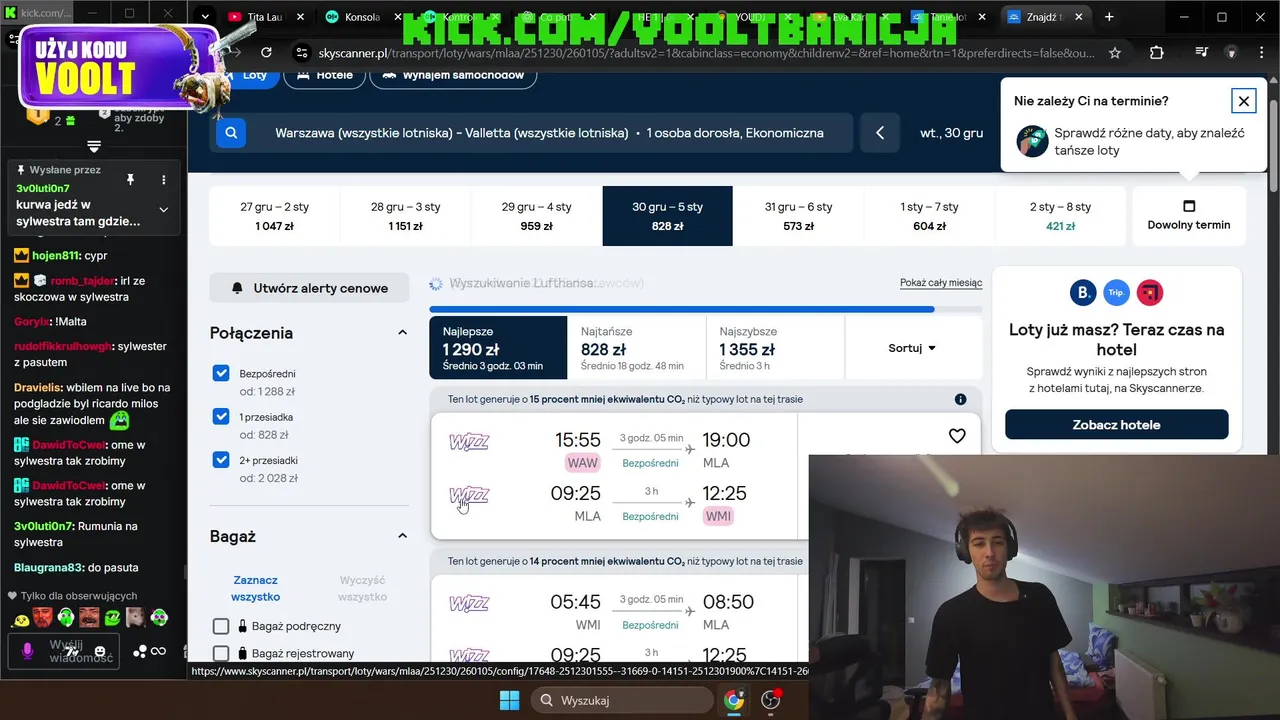
Task: Check the Bagaż podręczny checkbox
Action: (221, 626)
